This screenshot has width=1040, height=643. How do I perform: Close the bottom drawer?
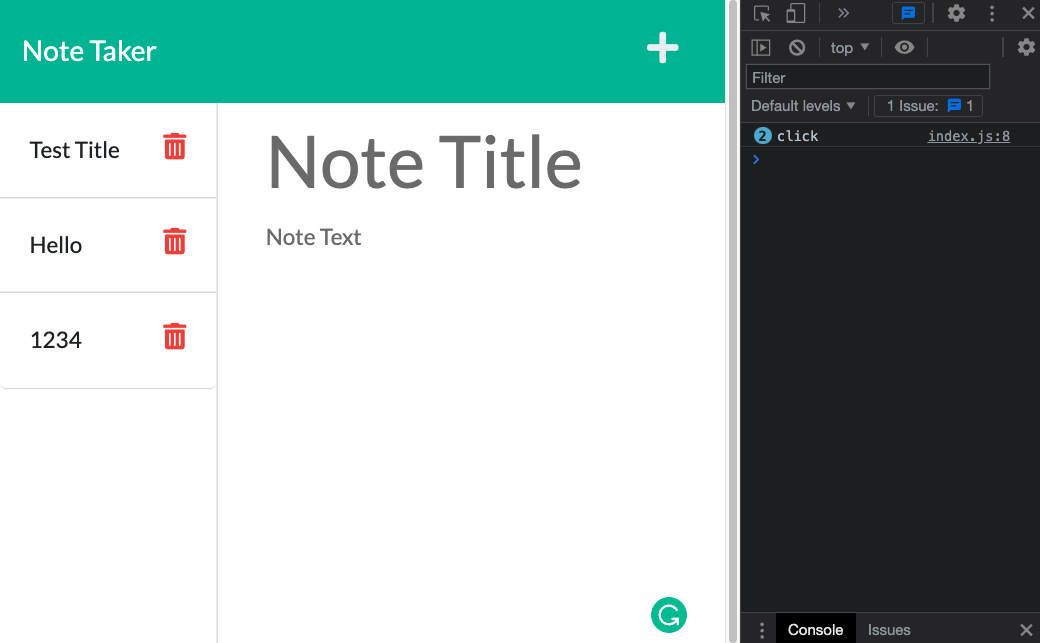pyautogui.click(x=1026, y=630)
